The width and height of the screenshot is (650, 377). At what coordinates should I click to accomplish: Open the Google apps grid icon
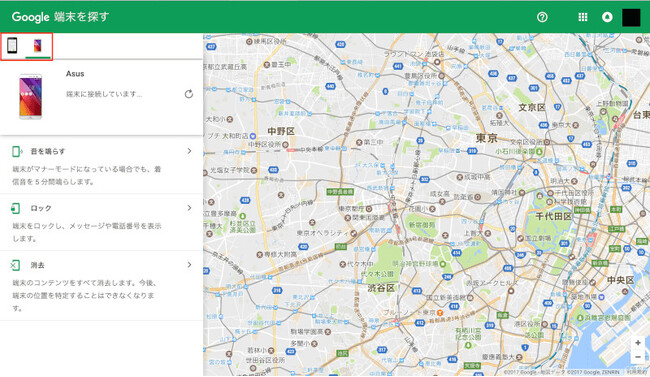coord(583,17)
